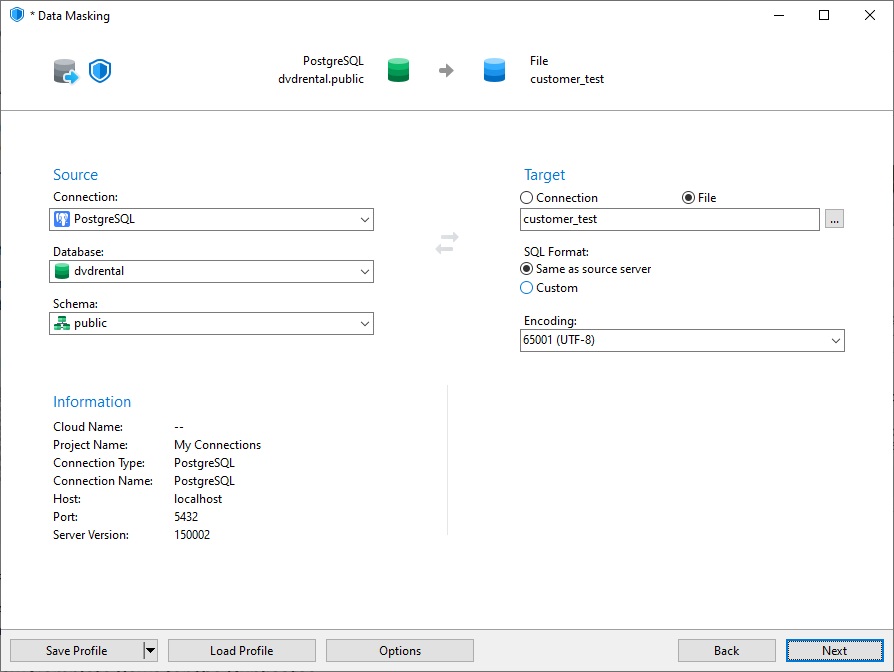This screenshot has width=894, height=672.
Task: Open the Options button
Action: [x=400, y=650]
